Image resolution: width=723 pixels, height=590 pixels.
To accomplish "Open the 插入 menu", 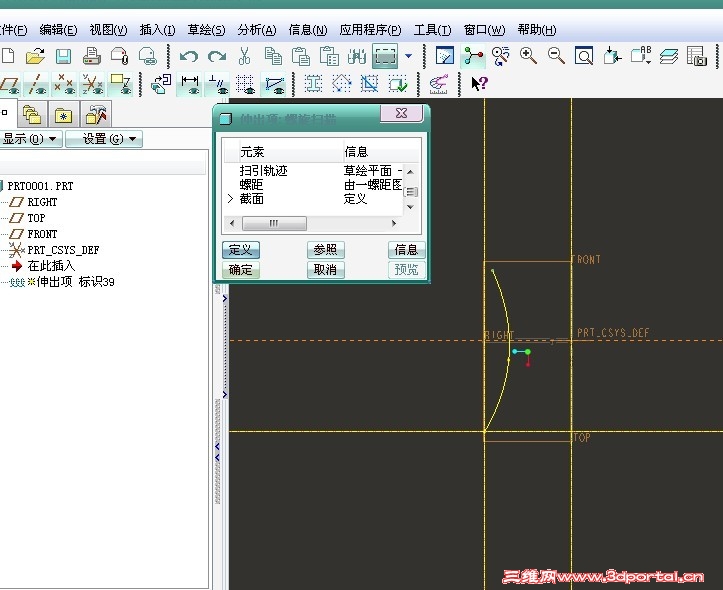I will click(x=157, y=30).
